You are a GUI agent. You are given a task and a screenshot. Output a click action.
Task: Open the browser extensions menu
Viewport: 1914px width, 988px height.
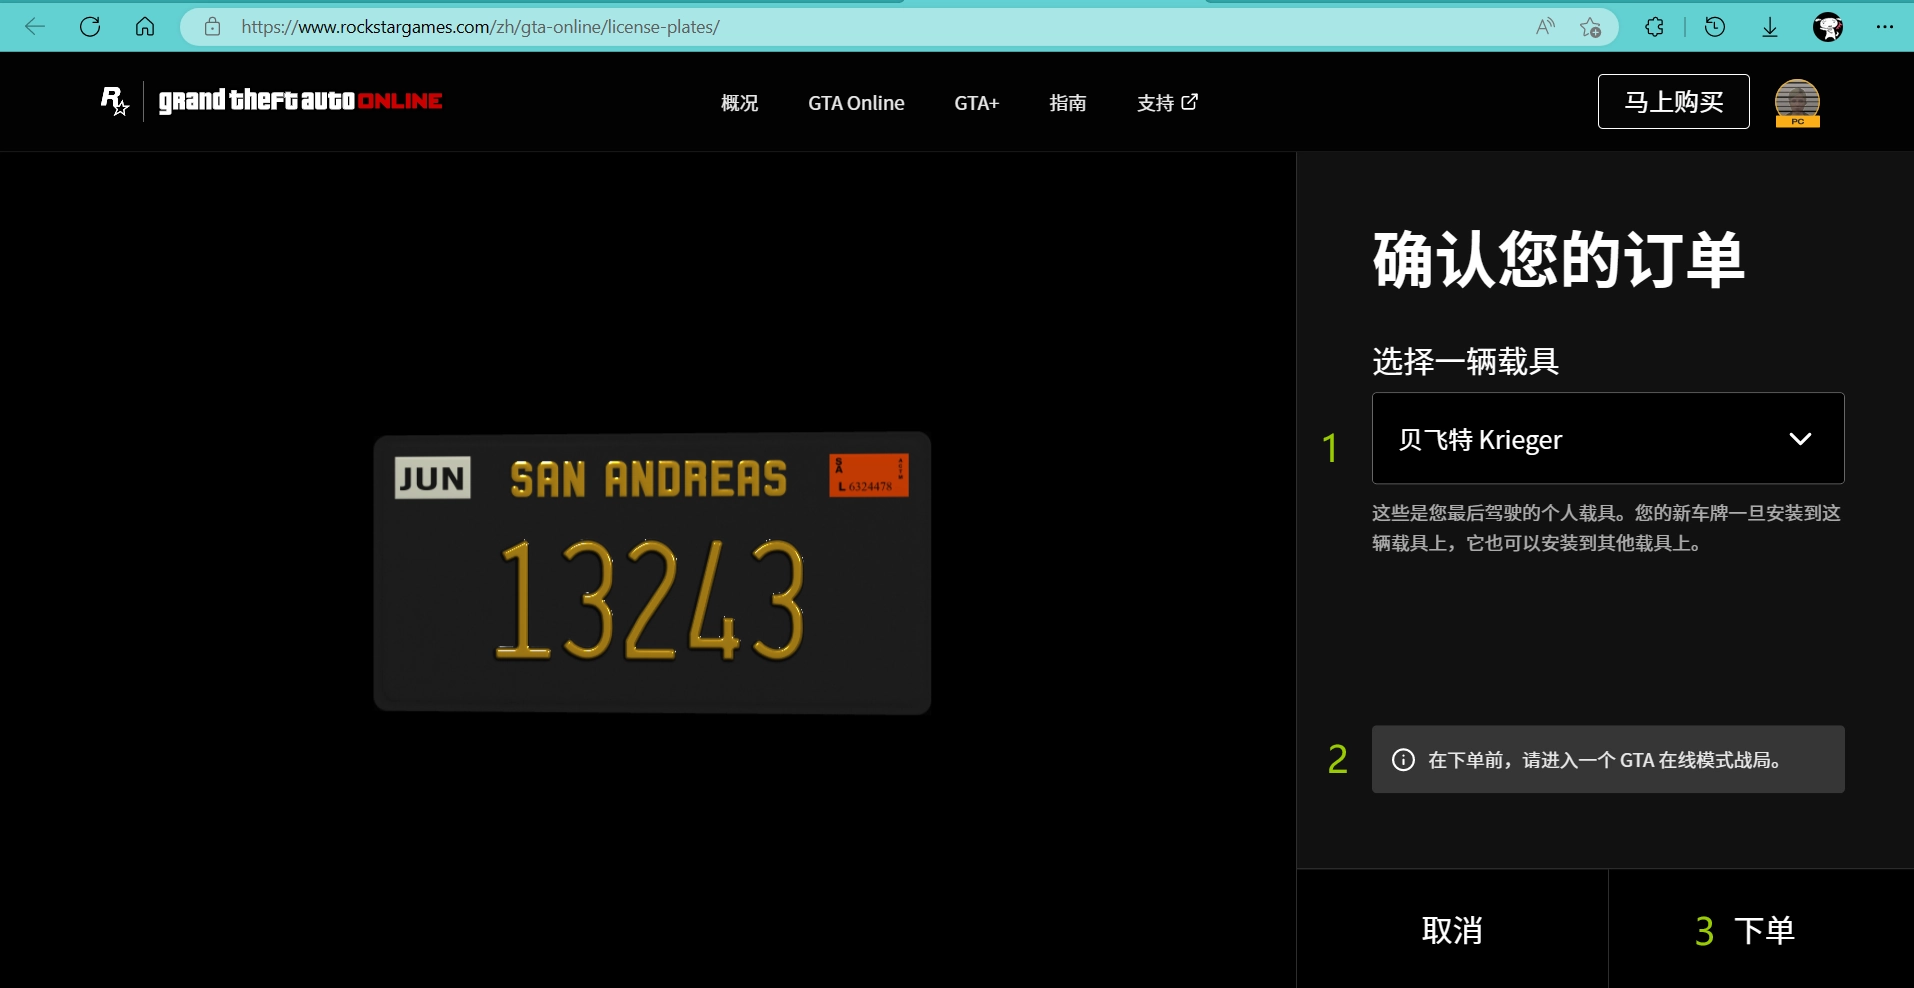tap(1655, 27)
